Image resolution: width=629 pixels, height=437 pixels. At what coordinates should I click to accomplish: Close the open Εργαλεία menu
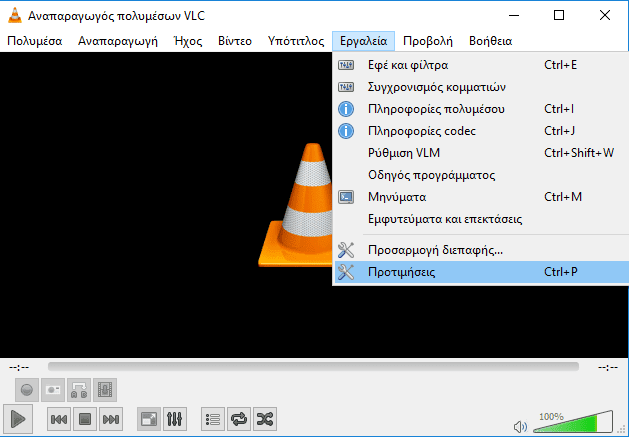tap(363, 41)
